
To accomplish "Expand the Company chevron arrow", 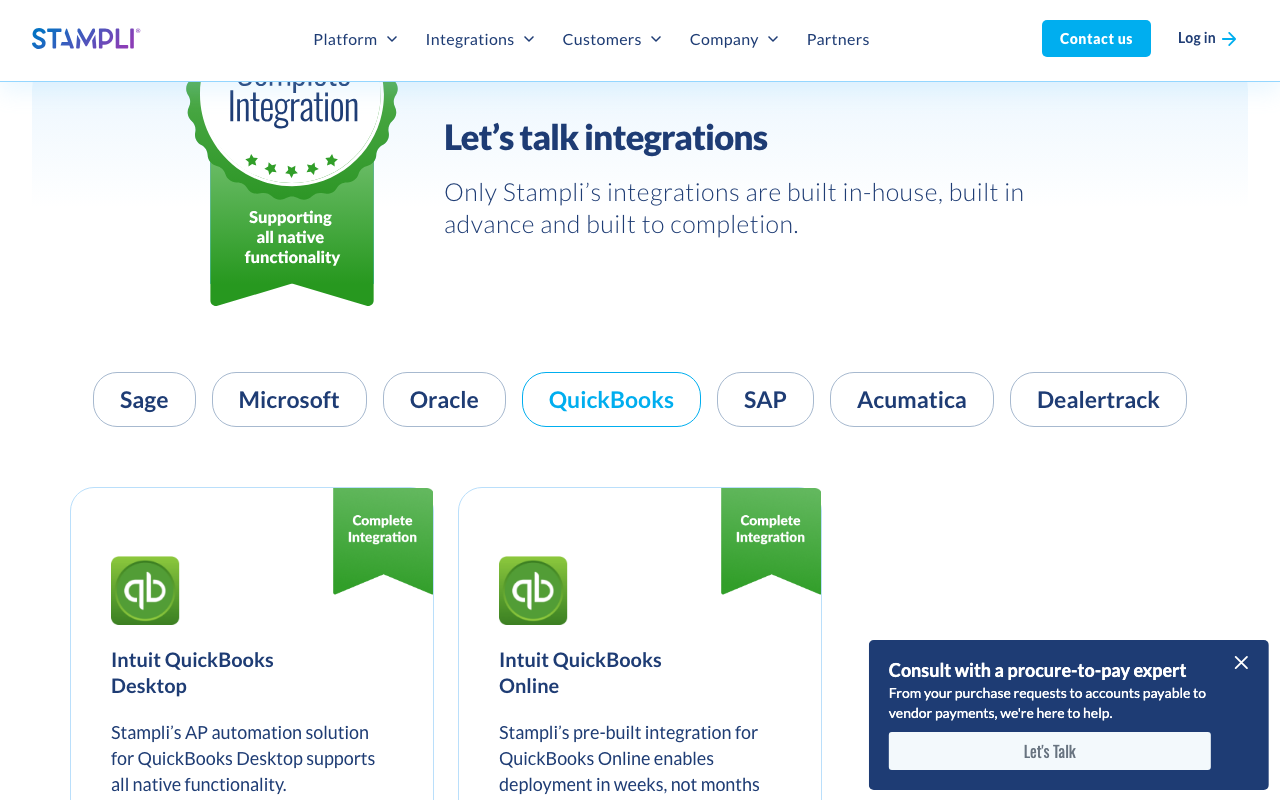I will [773, 39].
